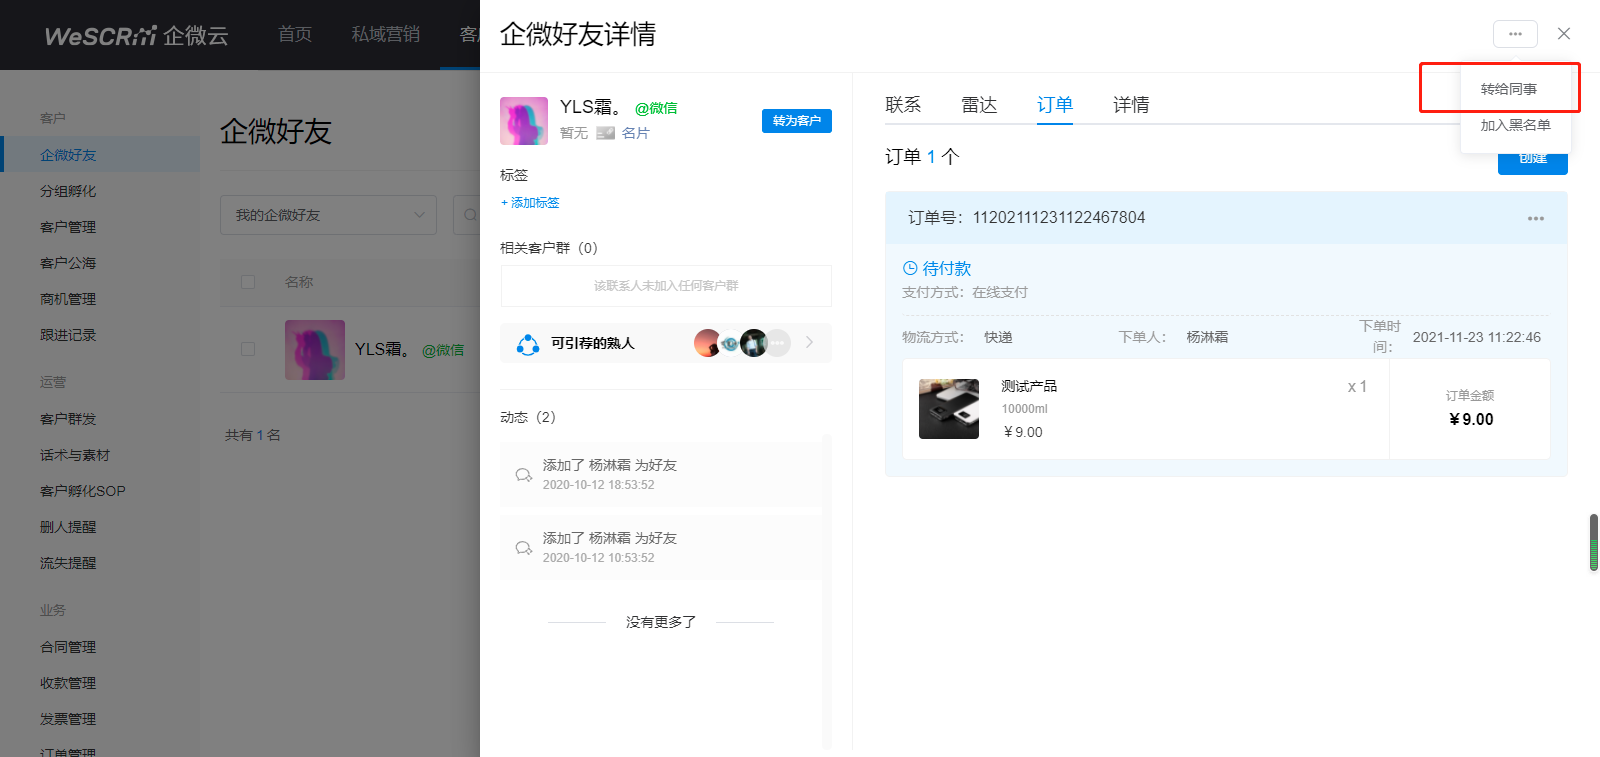Screen dimensions: 1600x757
Task: Select 转给同事 from the dropdown menu
Action: coord(1509,89)
